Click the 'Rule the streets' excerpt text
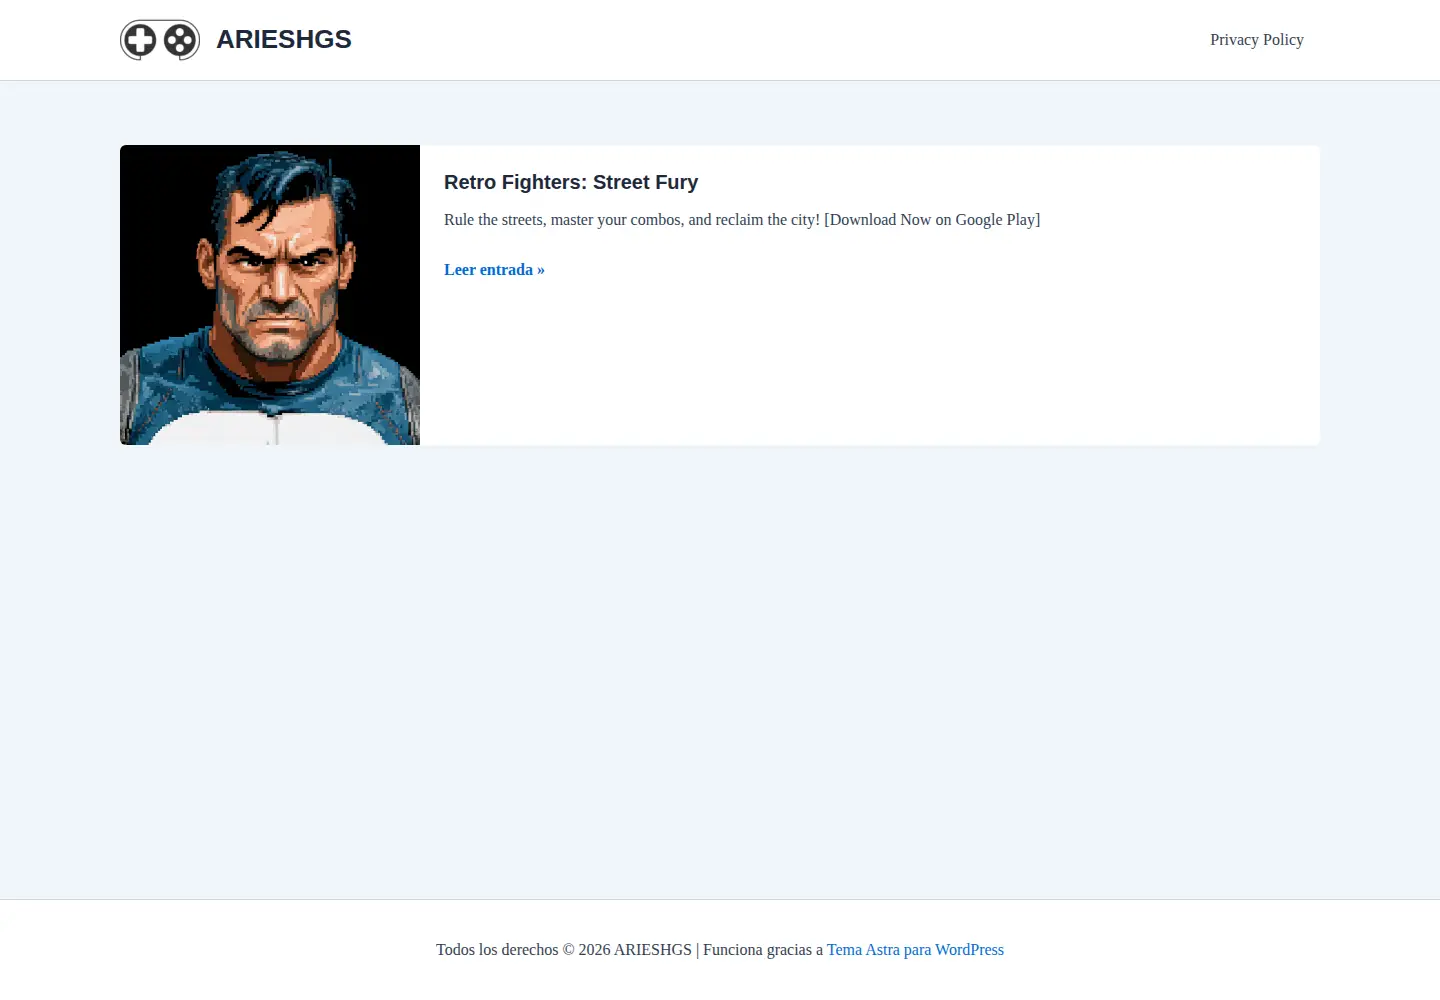This screenshot has width=1440, height=1000. coord(742,220)
